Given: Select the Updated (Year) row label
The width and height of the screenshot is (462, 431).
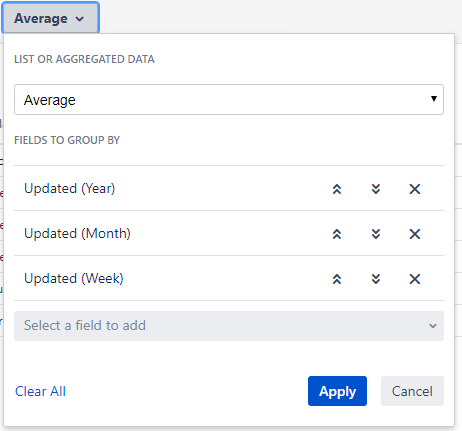Looking at the screenshot, I should pos(70,189).
